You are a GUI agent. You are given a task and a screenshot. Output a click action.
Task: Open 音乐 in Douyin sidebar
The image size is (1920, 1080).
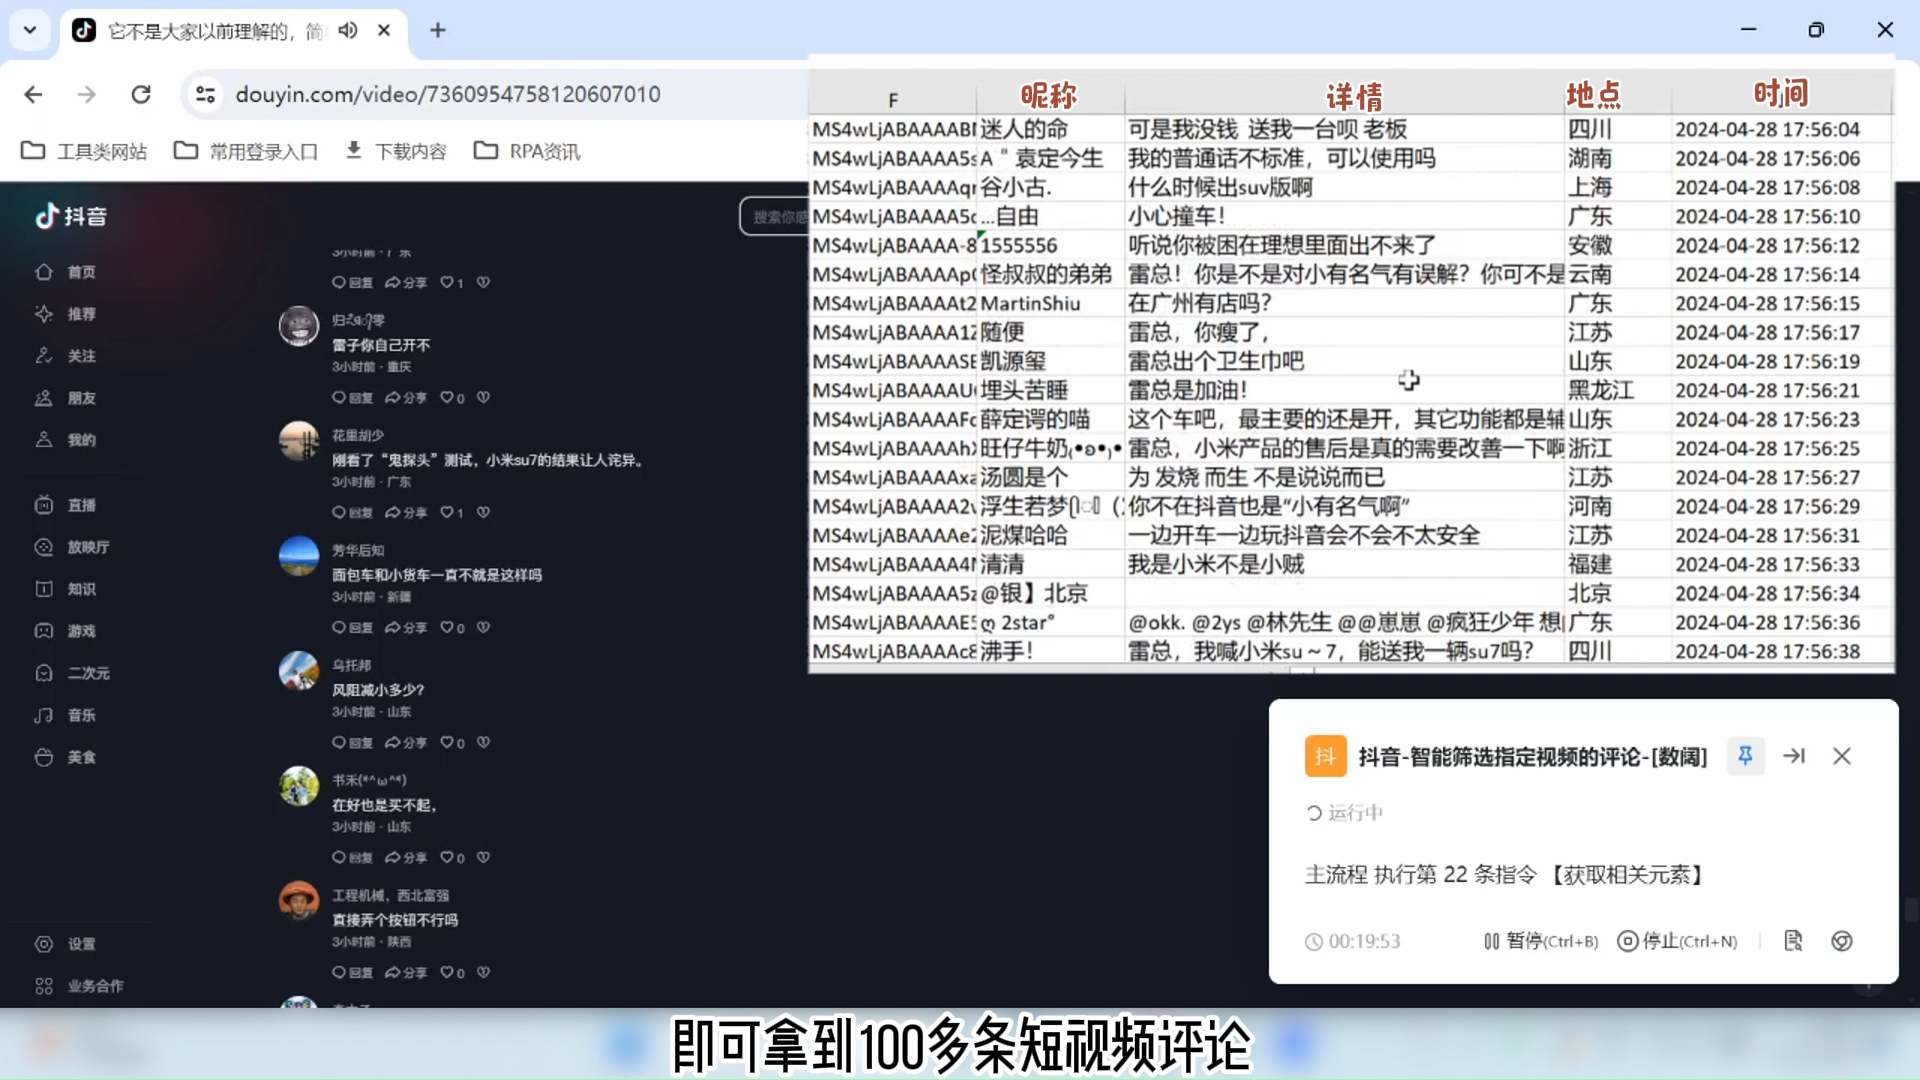66,715
